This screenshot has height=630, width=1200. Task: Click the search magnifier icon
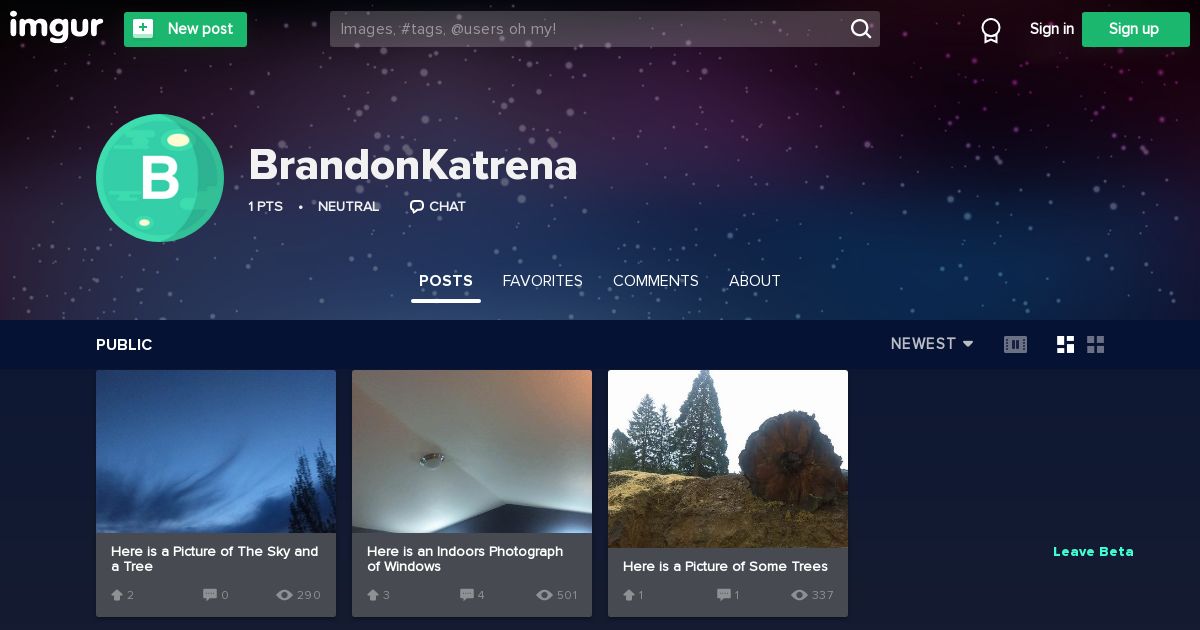[861, 29]
